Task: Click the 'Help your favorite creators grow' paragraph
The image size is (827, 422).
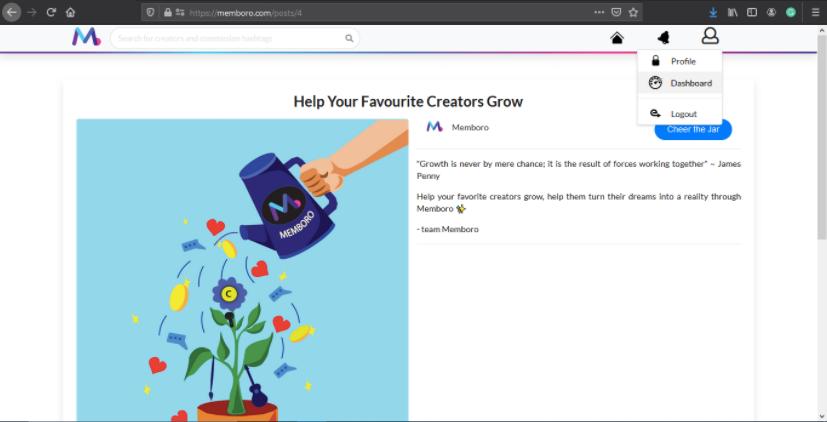Action: [579, 203]
